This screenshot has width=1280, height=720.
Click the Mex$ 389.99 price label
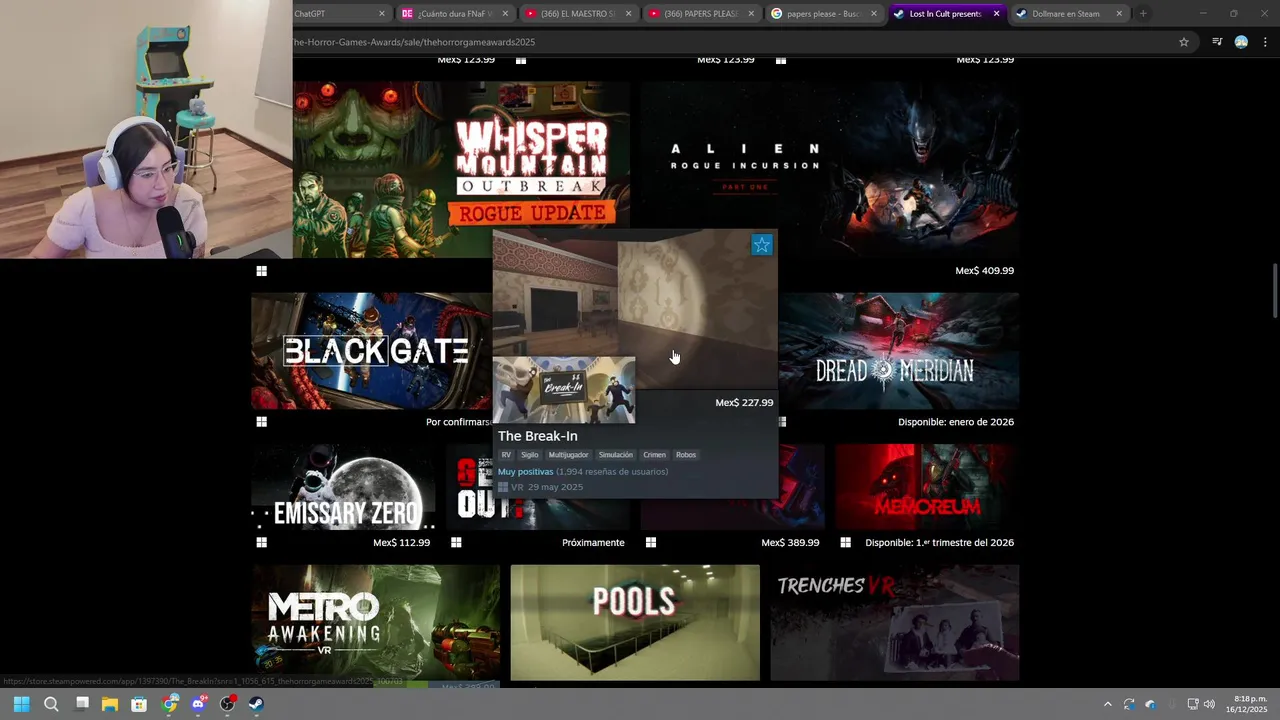pos(790,543)
